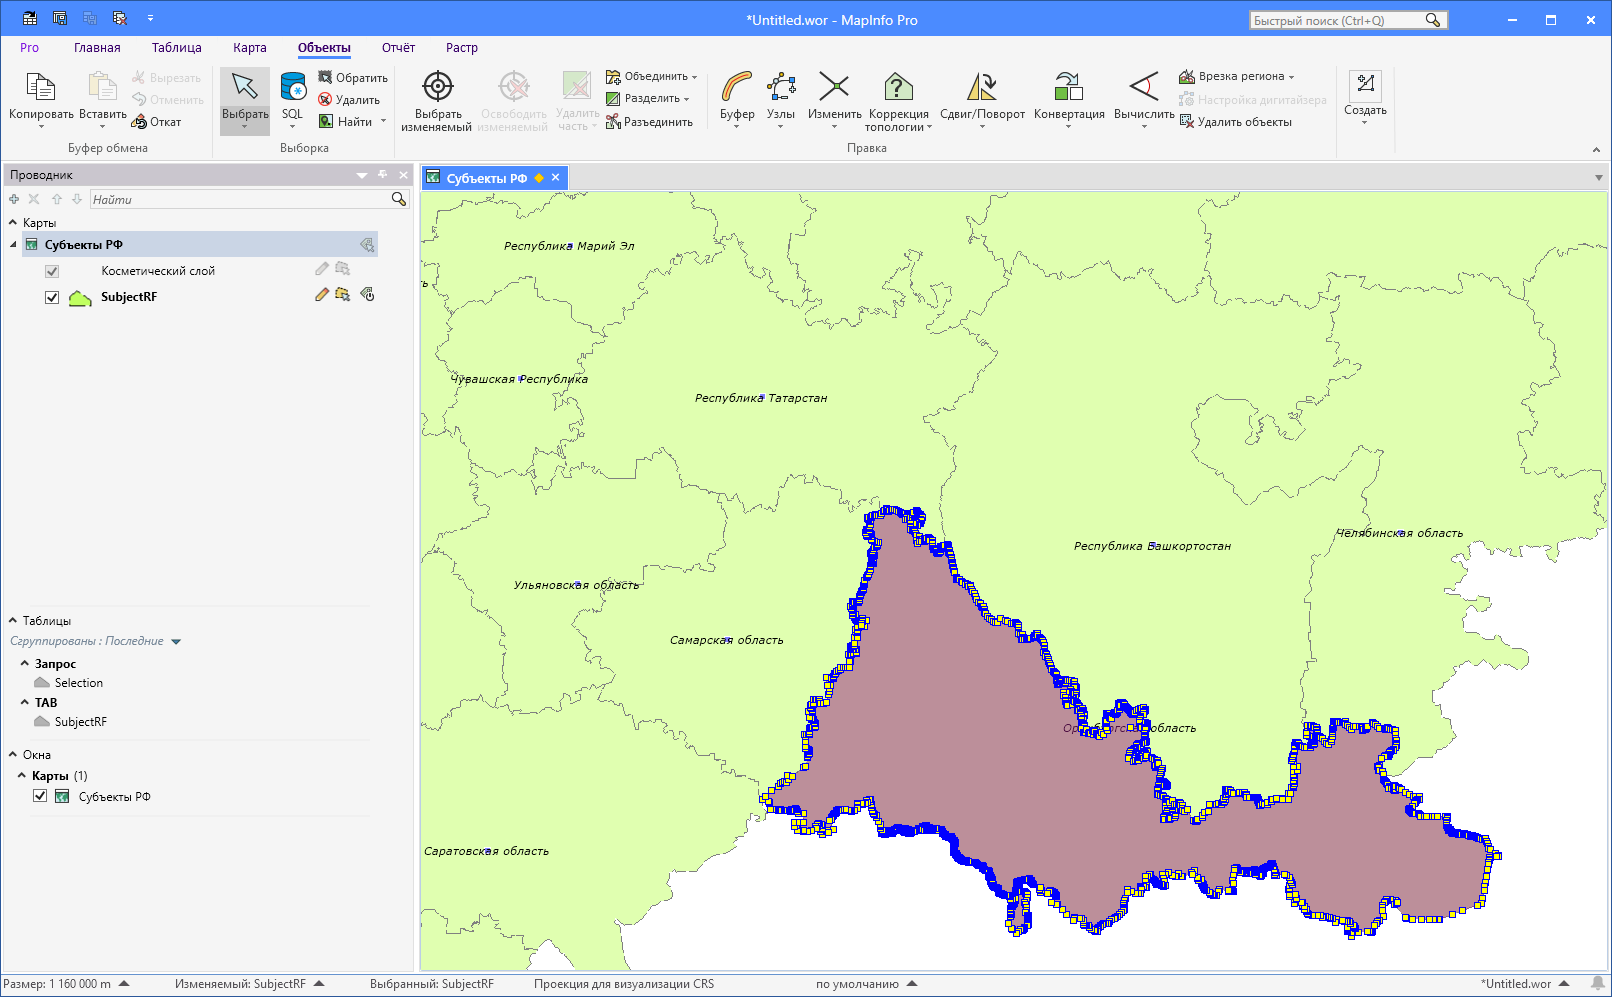Click the Копировать copy icon
The image size is (1612, 997).
point(41,88)
